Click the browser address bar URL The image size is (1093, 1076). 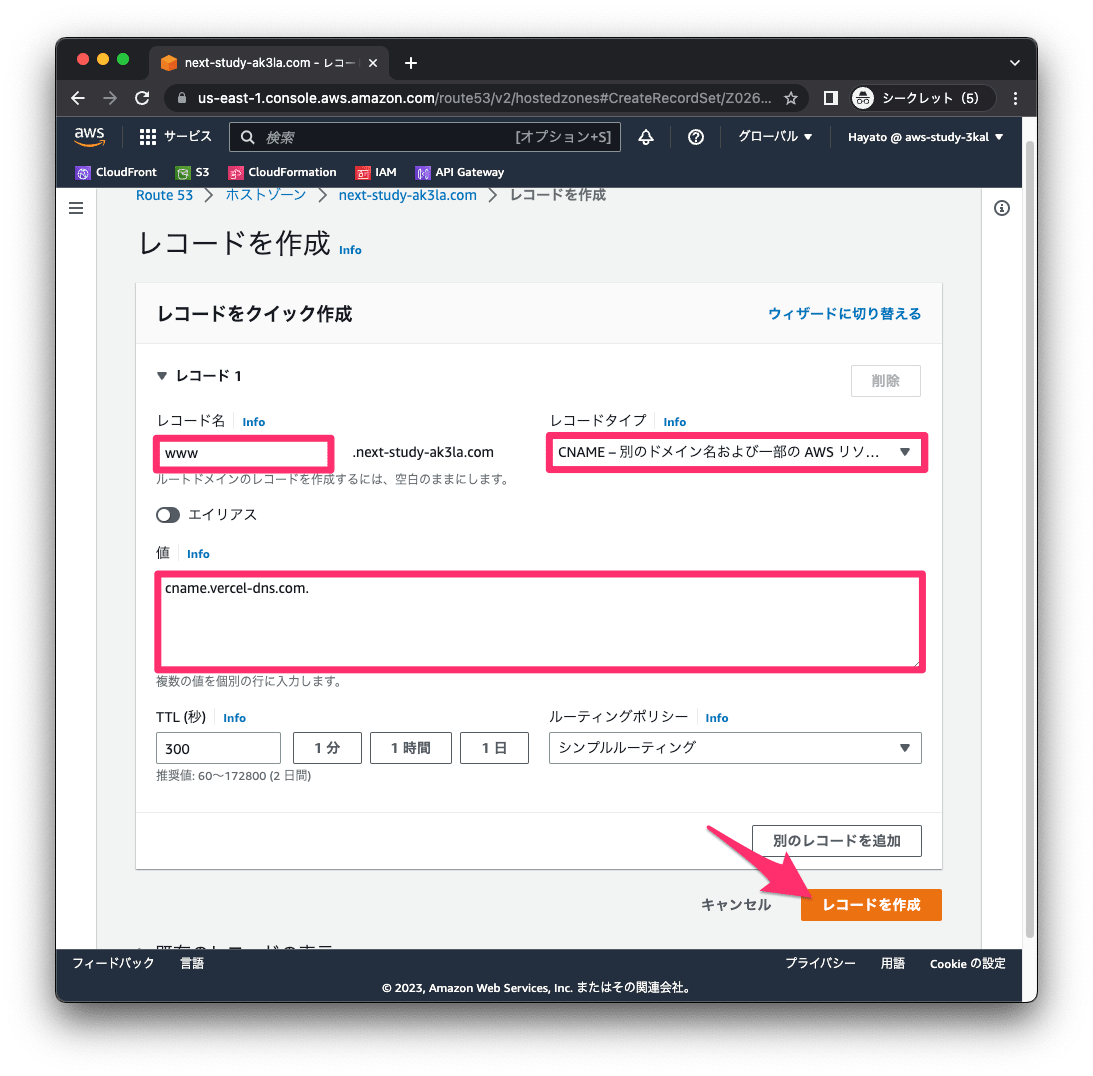484,98
